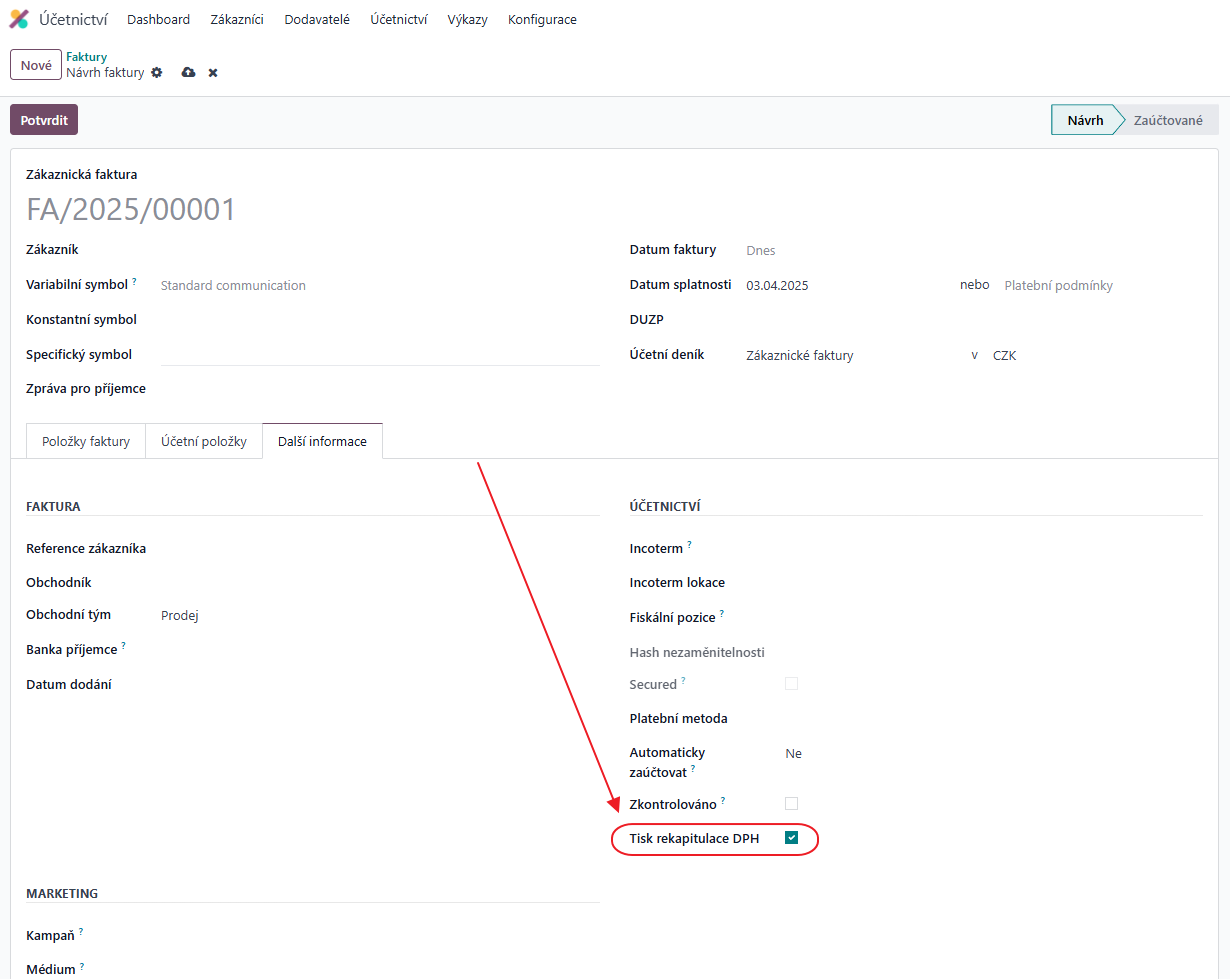Discard changes with the X icon
This screenshot has height=979, width=1230.
pyautogui.click(x=213, y=73)
